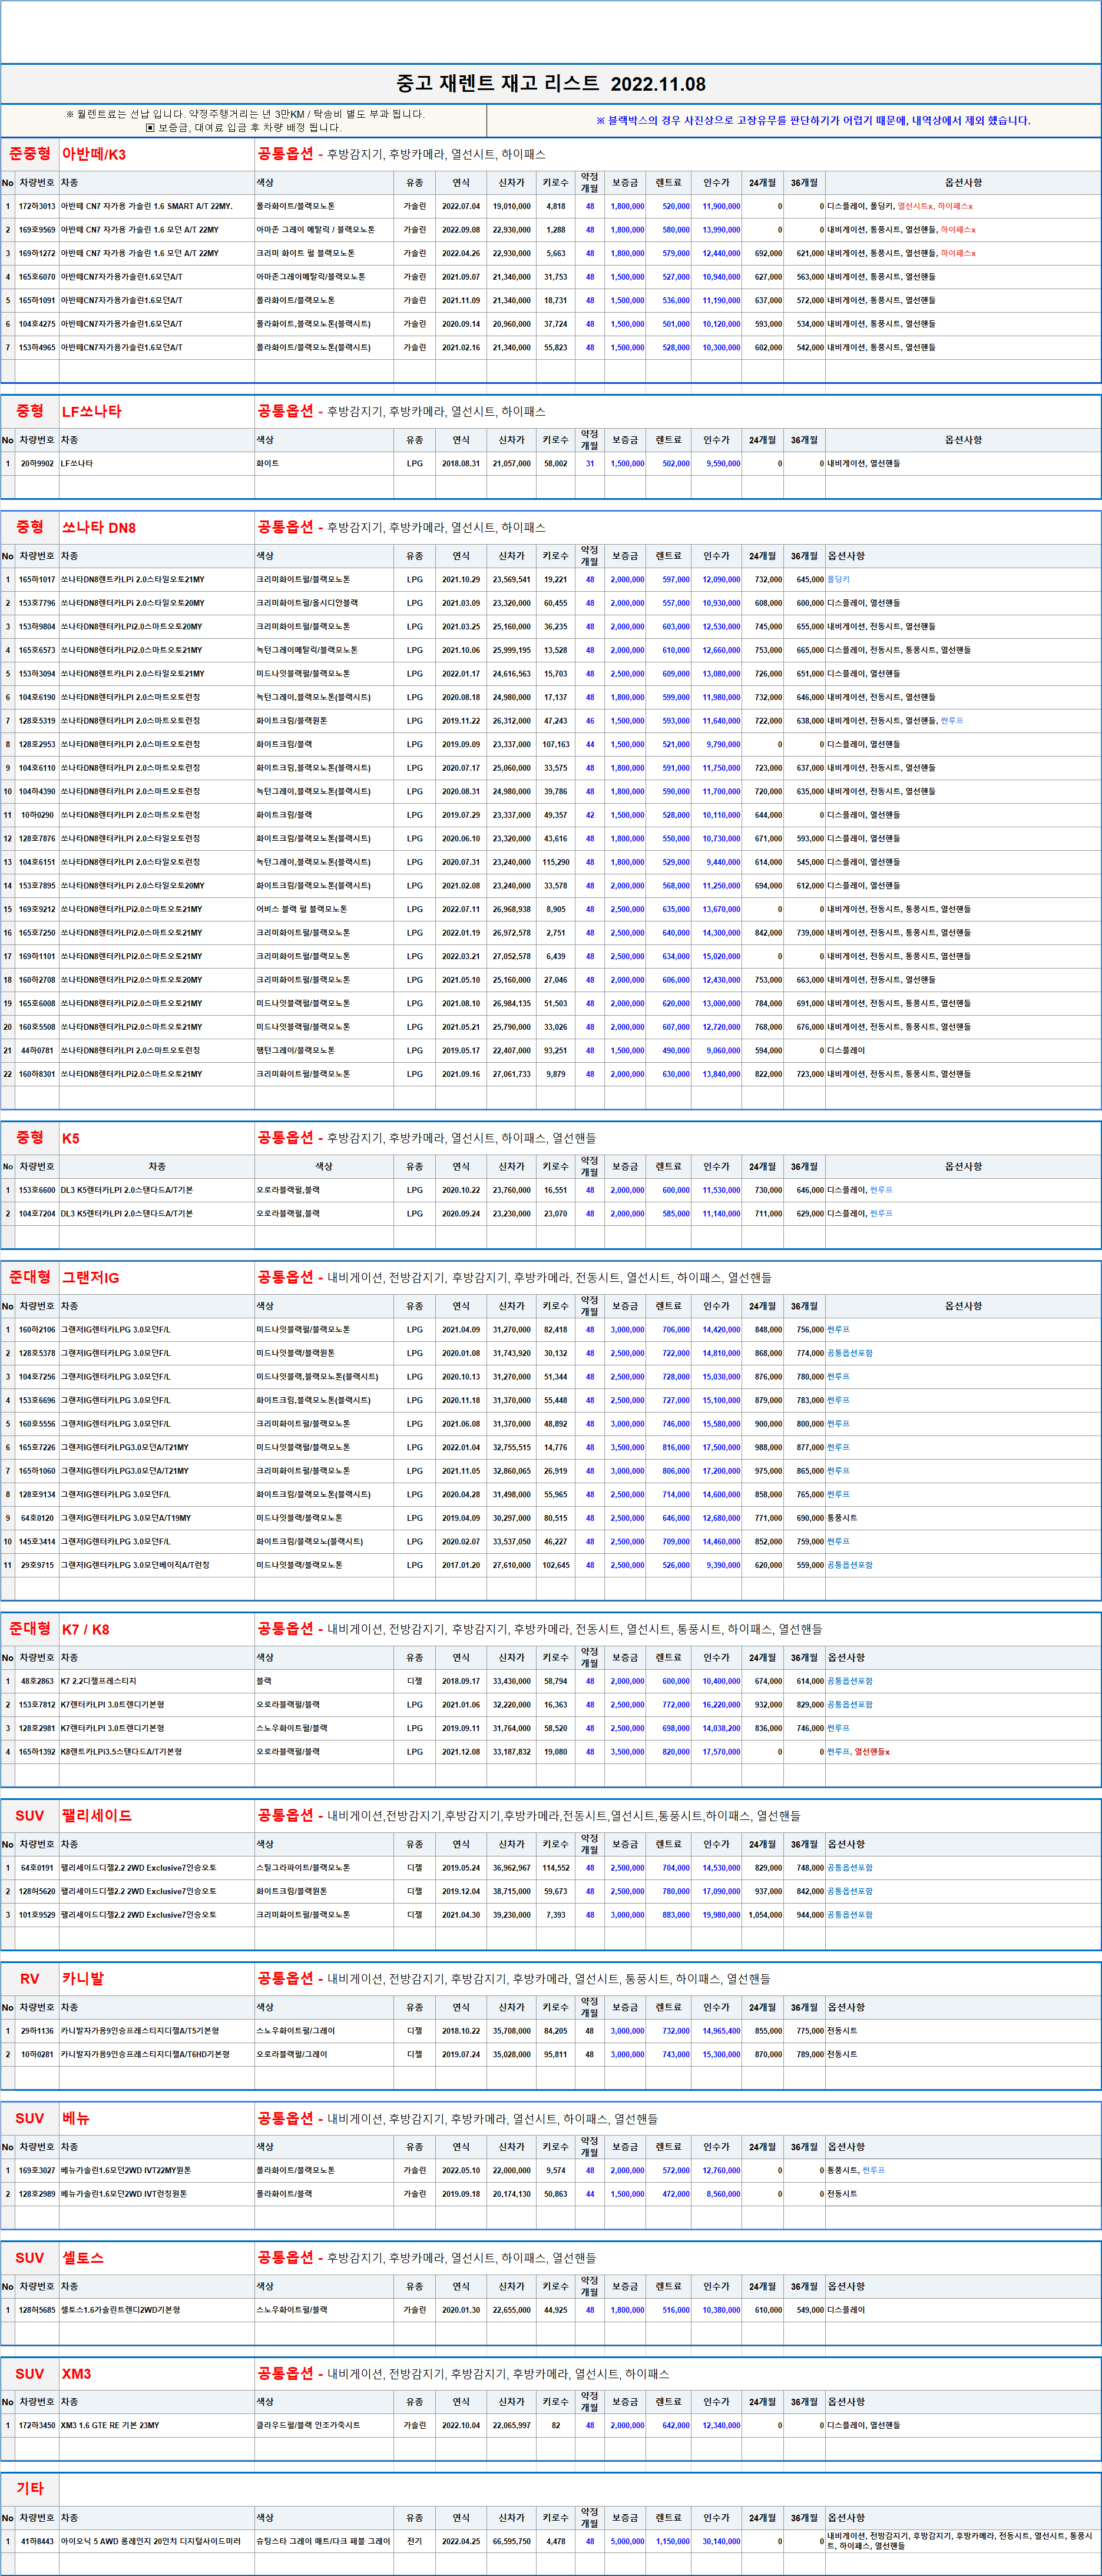Click the title '중고 재렌트 재고 리스트 2022.11.08'

551,84
